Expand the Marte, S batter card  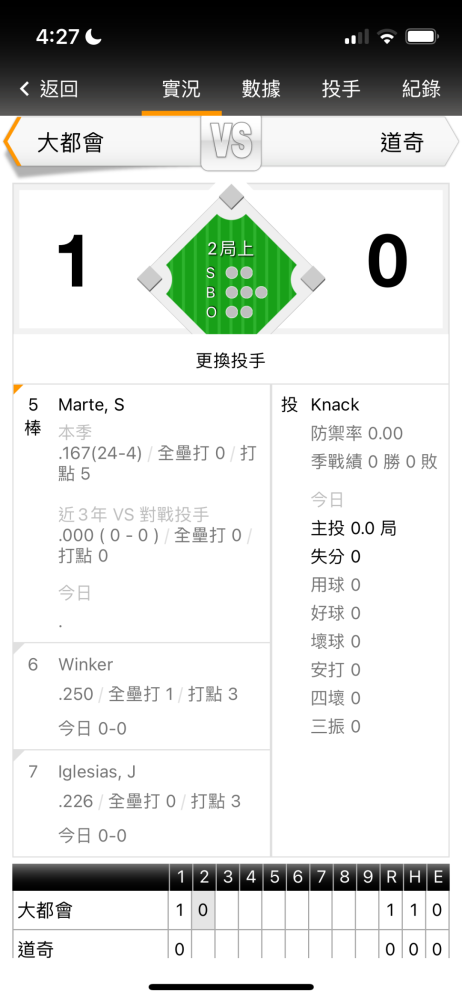(x=142, y=513)
